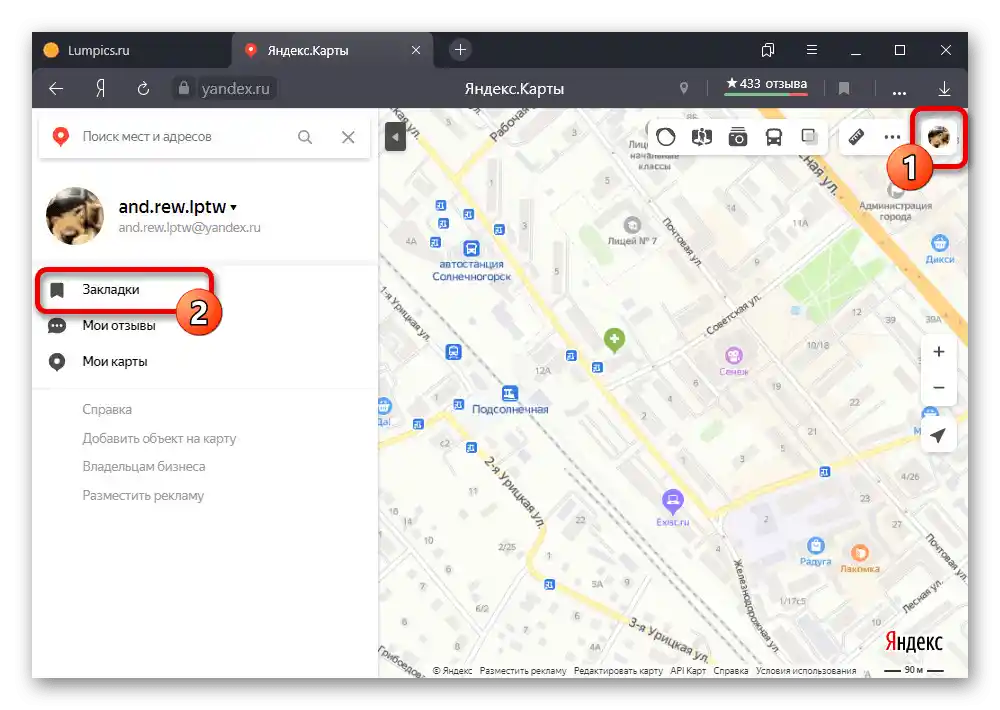Close the Яндекс.Карты tab
The height and width of the screenshot is (710, 1000).
pyautogui.click(x=416, y=50)
